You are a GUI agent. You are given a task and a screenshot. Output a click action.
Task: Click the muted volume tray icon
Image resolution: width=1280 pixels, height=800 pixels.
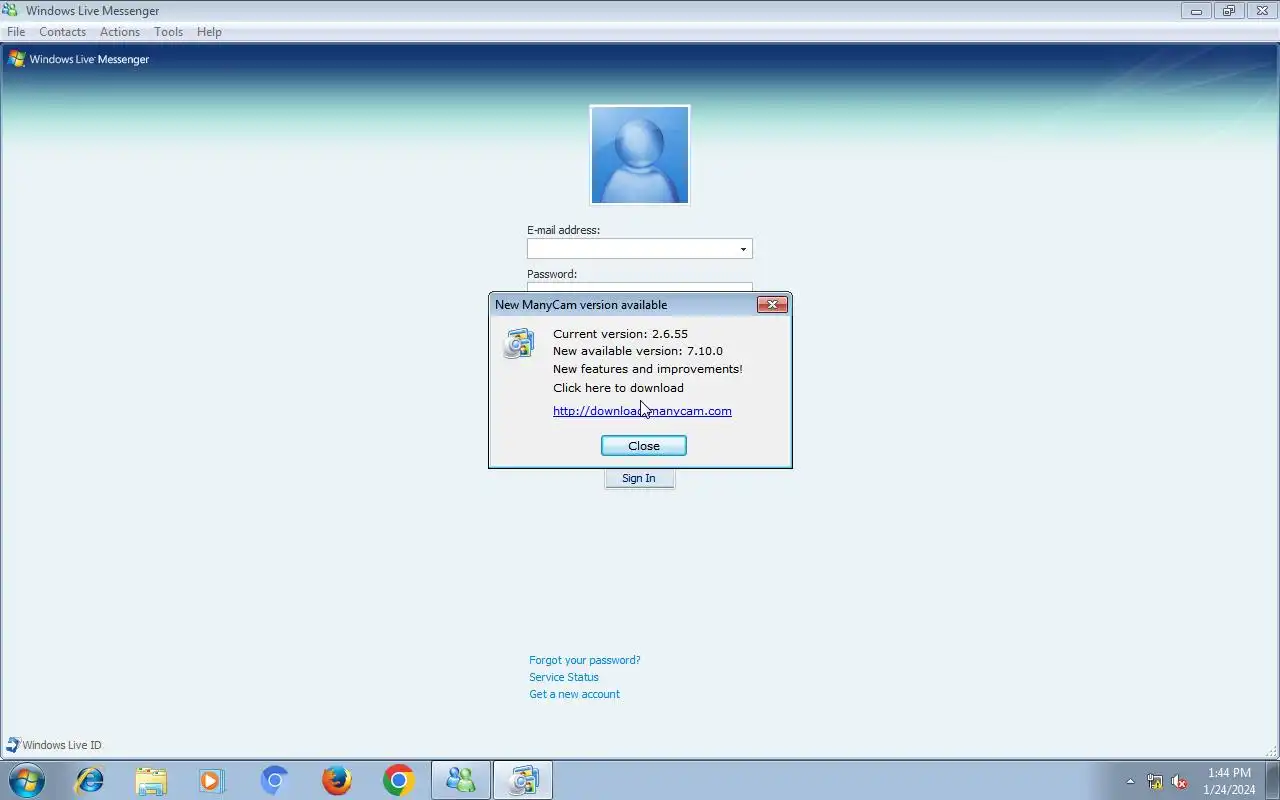1179,782
